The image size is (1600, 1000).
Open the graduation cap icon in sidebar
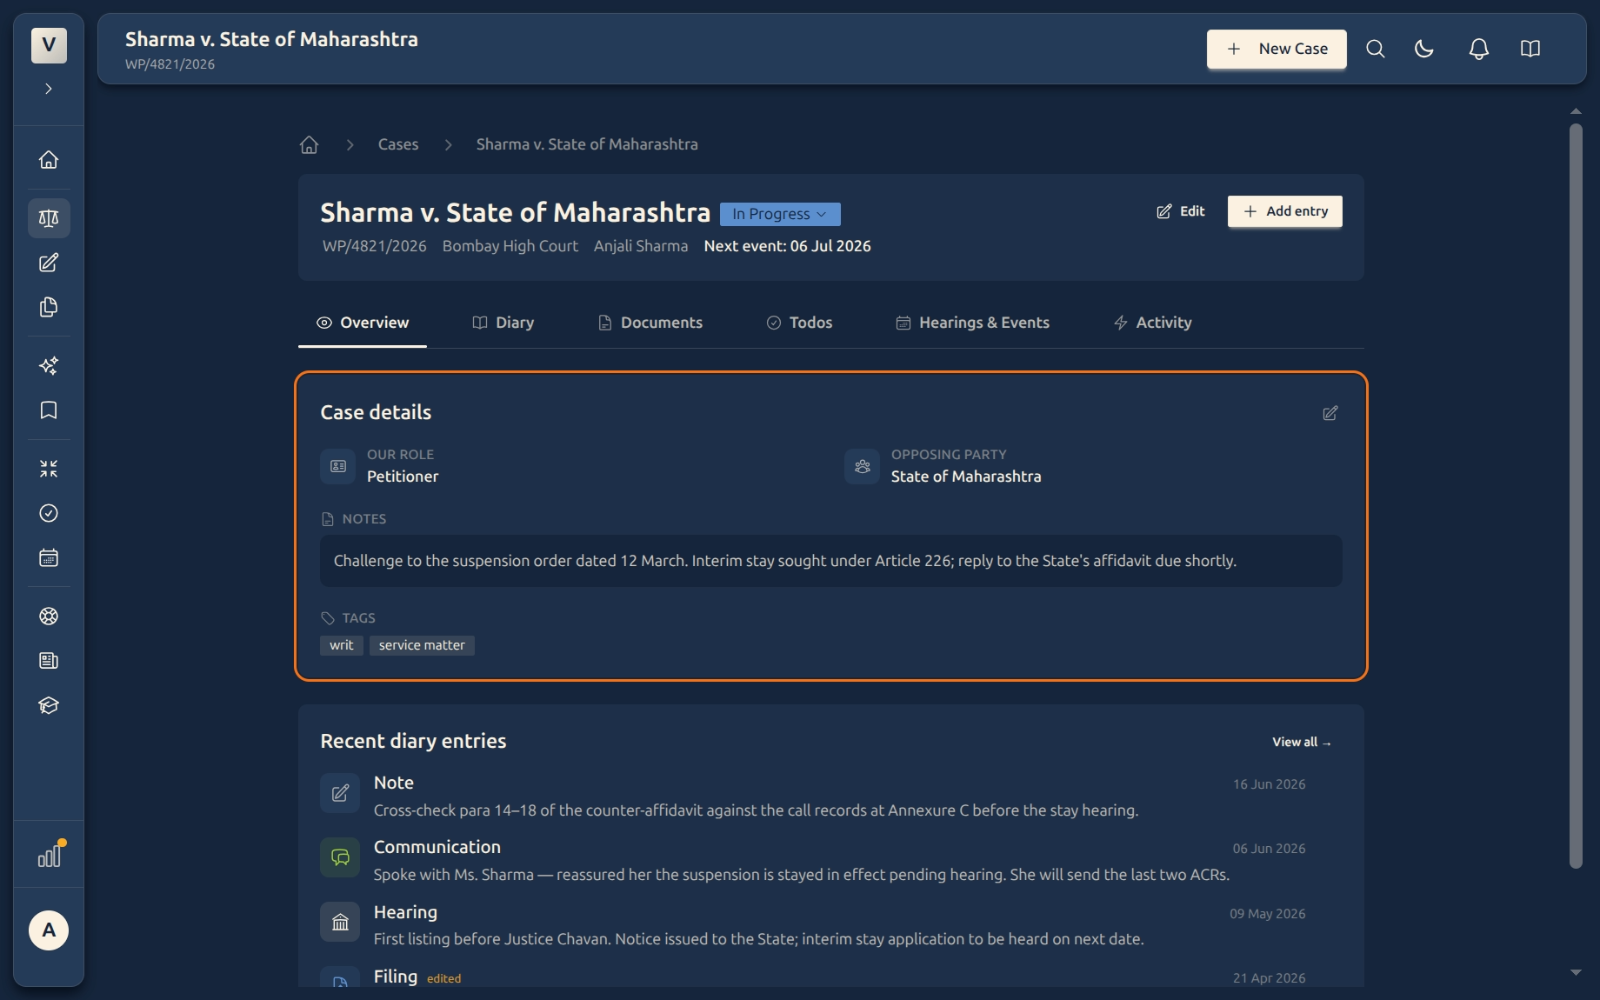tap(48, 705)
